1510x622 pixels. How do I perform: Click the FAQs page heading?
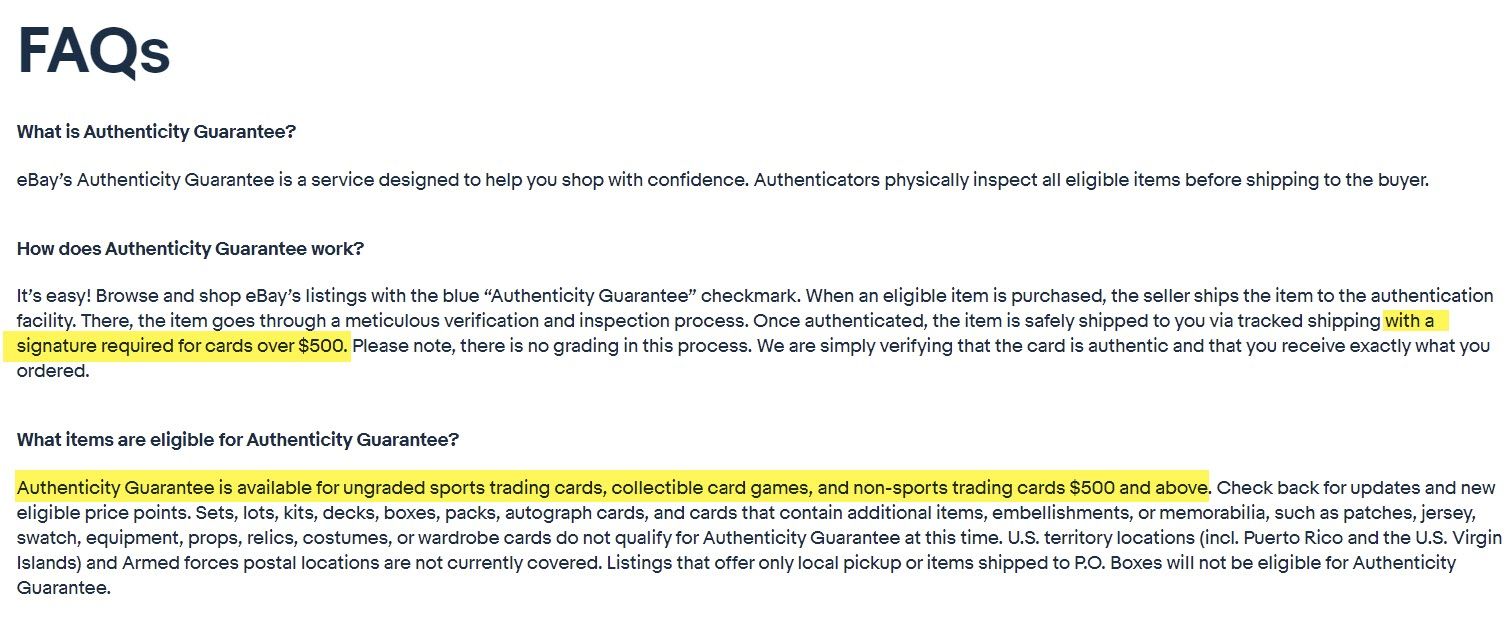click(x=94, y=51)
